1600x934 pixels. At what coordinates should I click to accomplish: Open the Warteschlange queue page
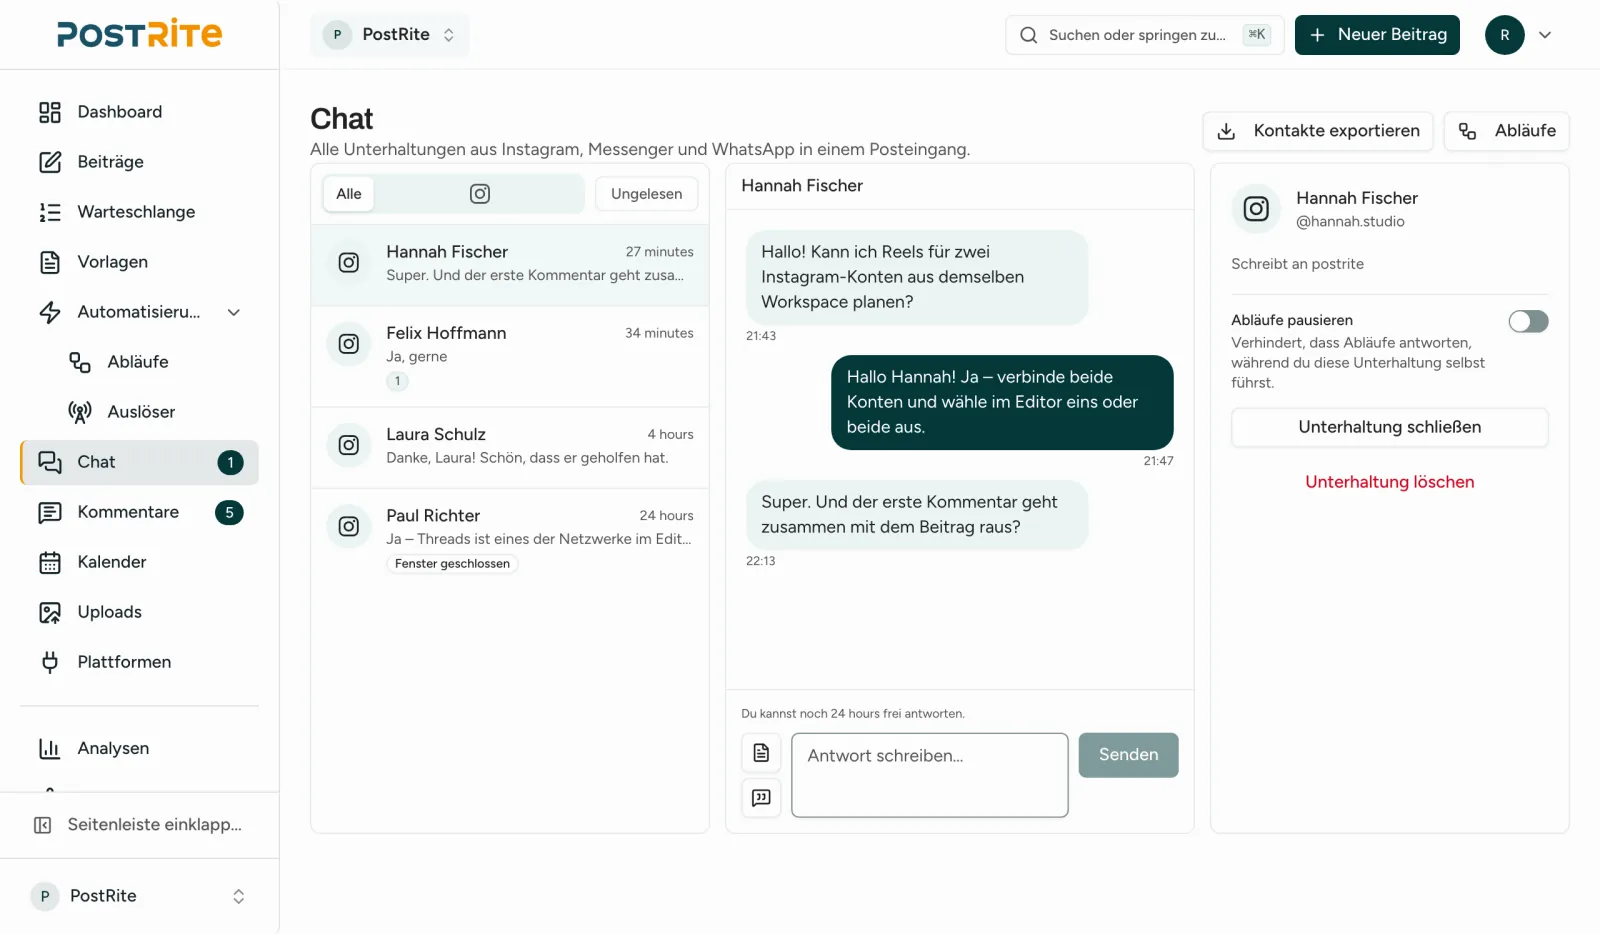pyautogui.click(x=139, y=212)
